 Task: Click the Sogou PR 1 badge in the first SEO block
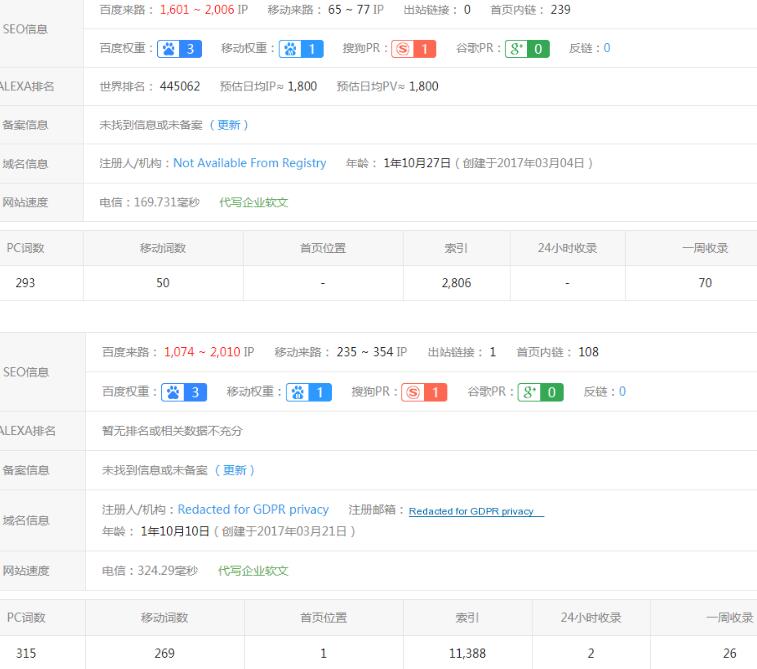[414, 48]
